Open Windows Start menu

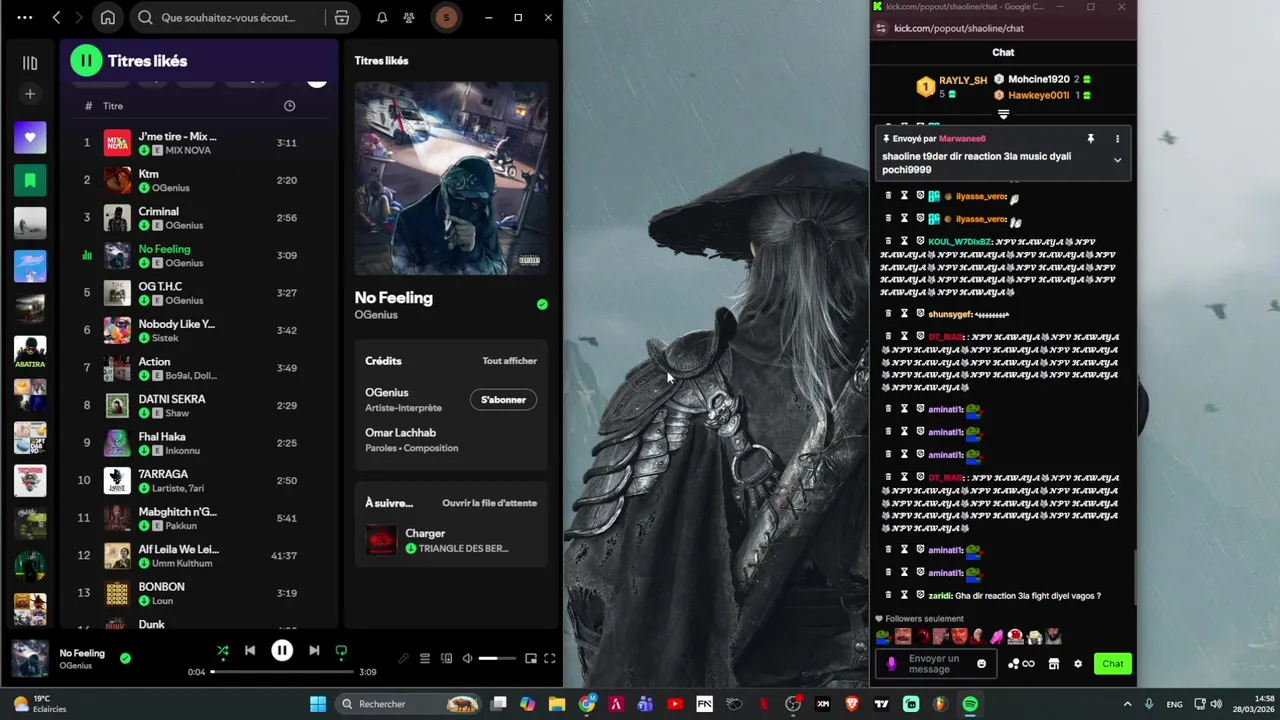click(317, 704)
